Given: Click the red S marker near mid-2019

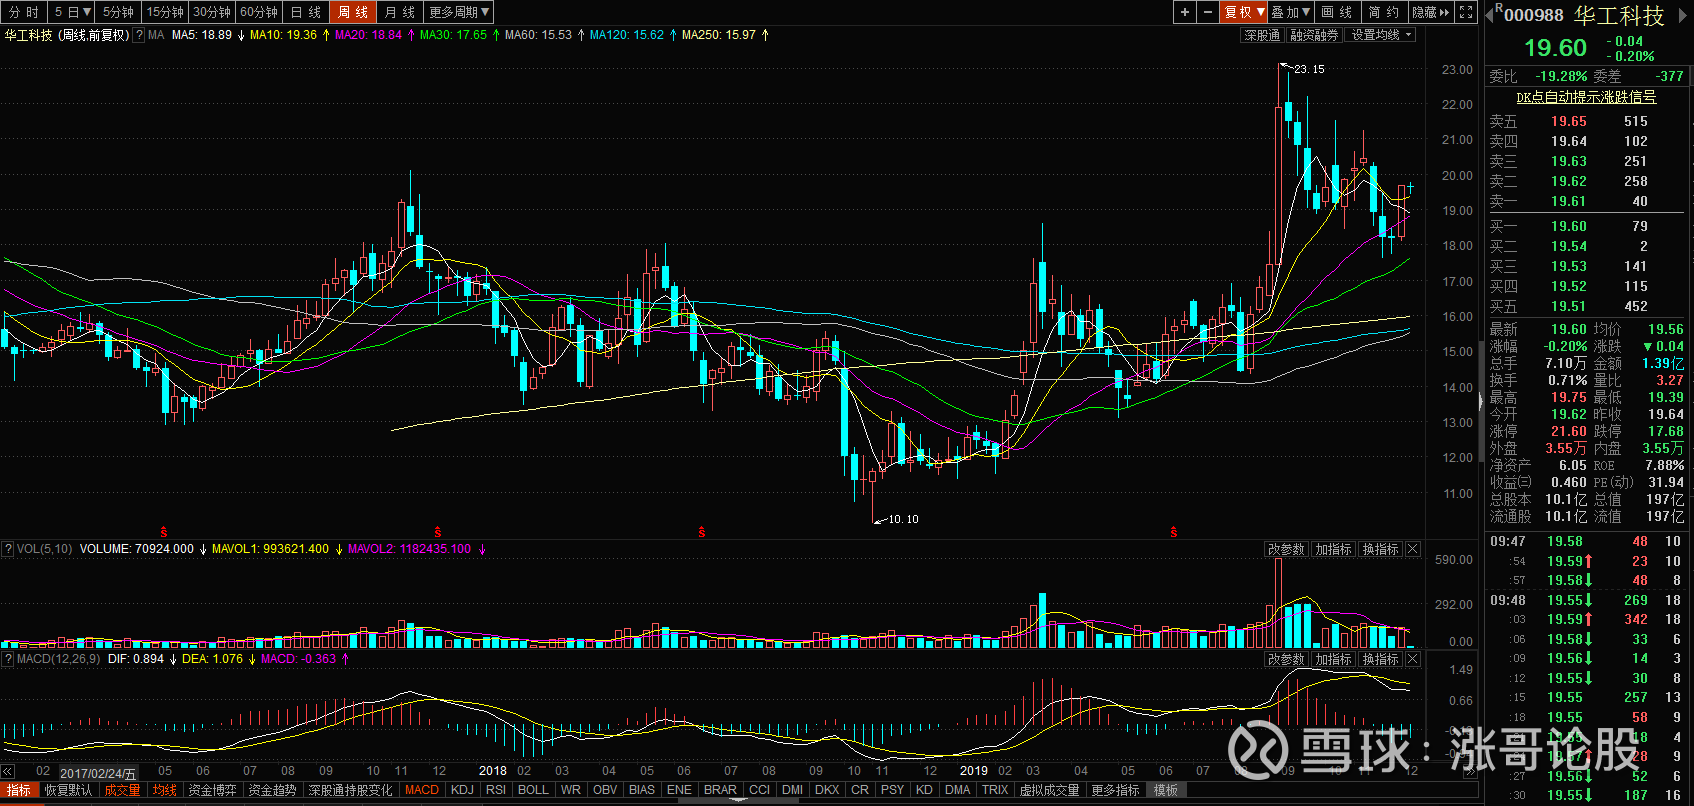Looking at the screenshot, I should pyautogui.click(x=1174, y=532).
